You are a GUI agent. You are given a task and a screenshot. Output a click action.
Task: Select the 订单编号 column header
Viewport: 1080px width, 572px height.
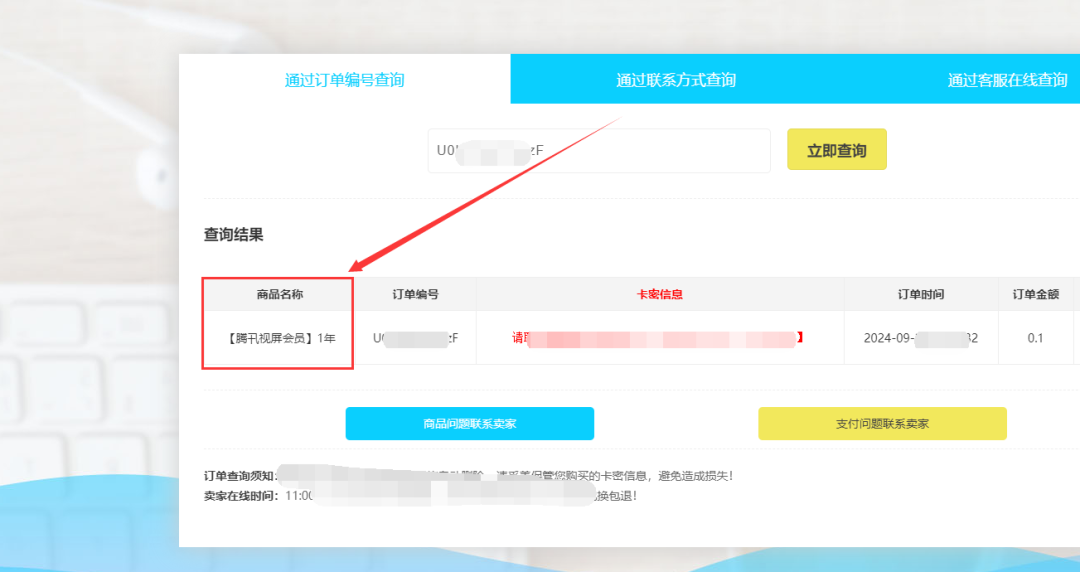415,294
